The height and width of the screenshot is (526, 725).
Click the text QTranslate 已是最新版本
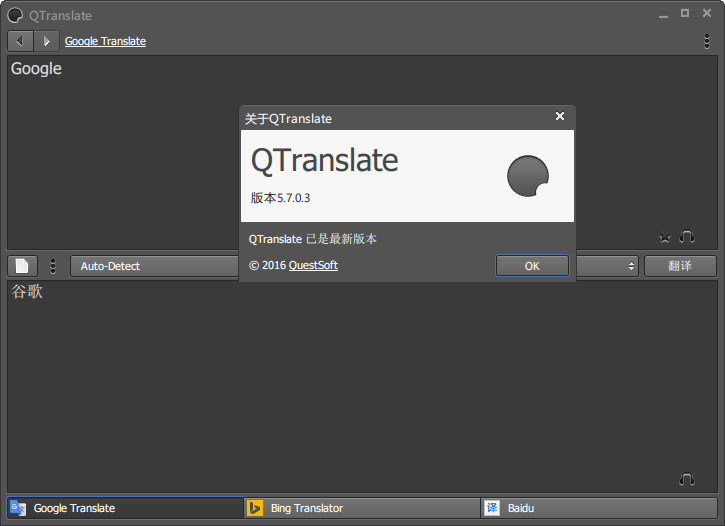click(313, 239)
